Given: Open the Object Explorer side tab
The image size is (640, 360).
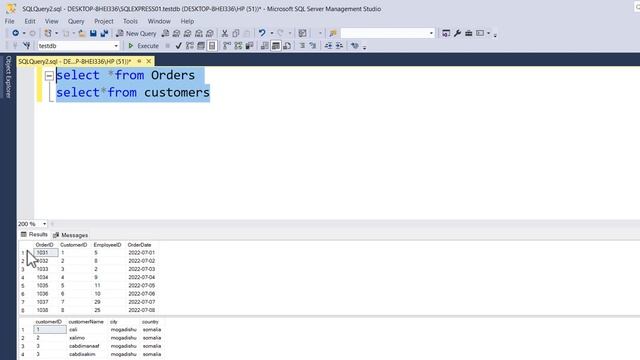Looking at the screenshot, I should point(8,77).
